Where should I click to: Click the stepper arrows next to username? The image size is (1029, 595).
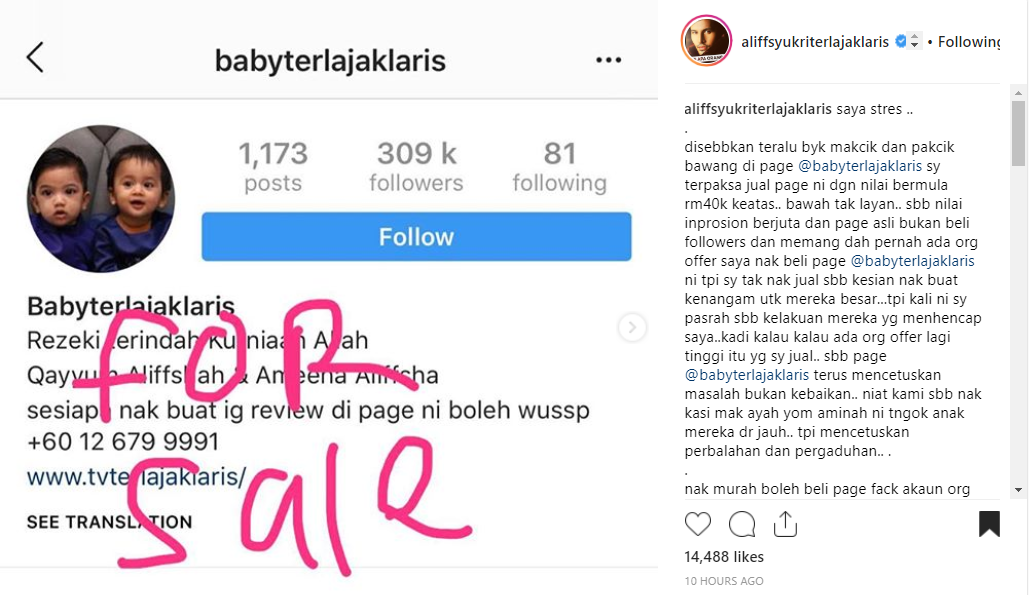(x=914, y=41)
